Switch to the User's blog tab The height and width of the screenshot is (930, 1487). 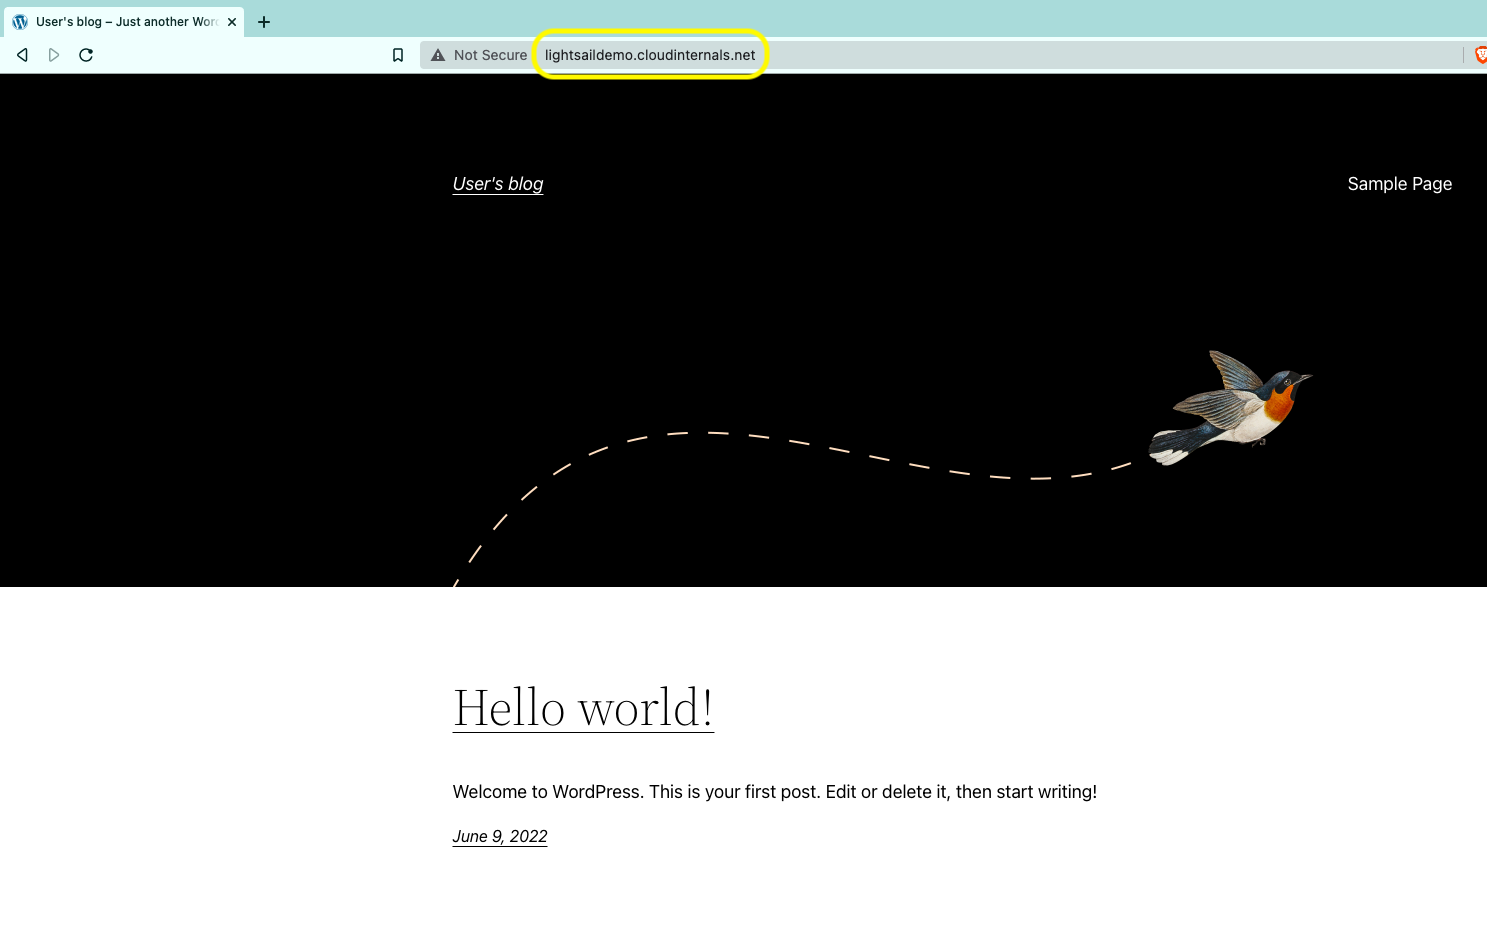tap(120, 21)
